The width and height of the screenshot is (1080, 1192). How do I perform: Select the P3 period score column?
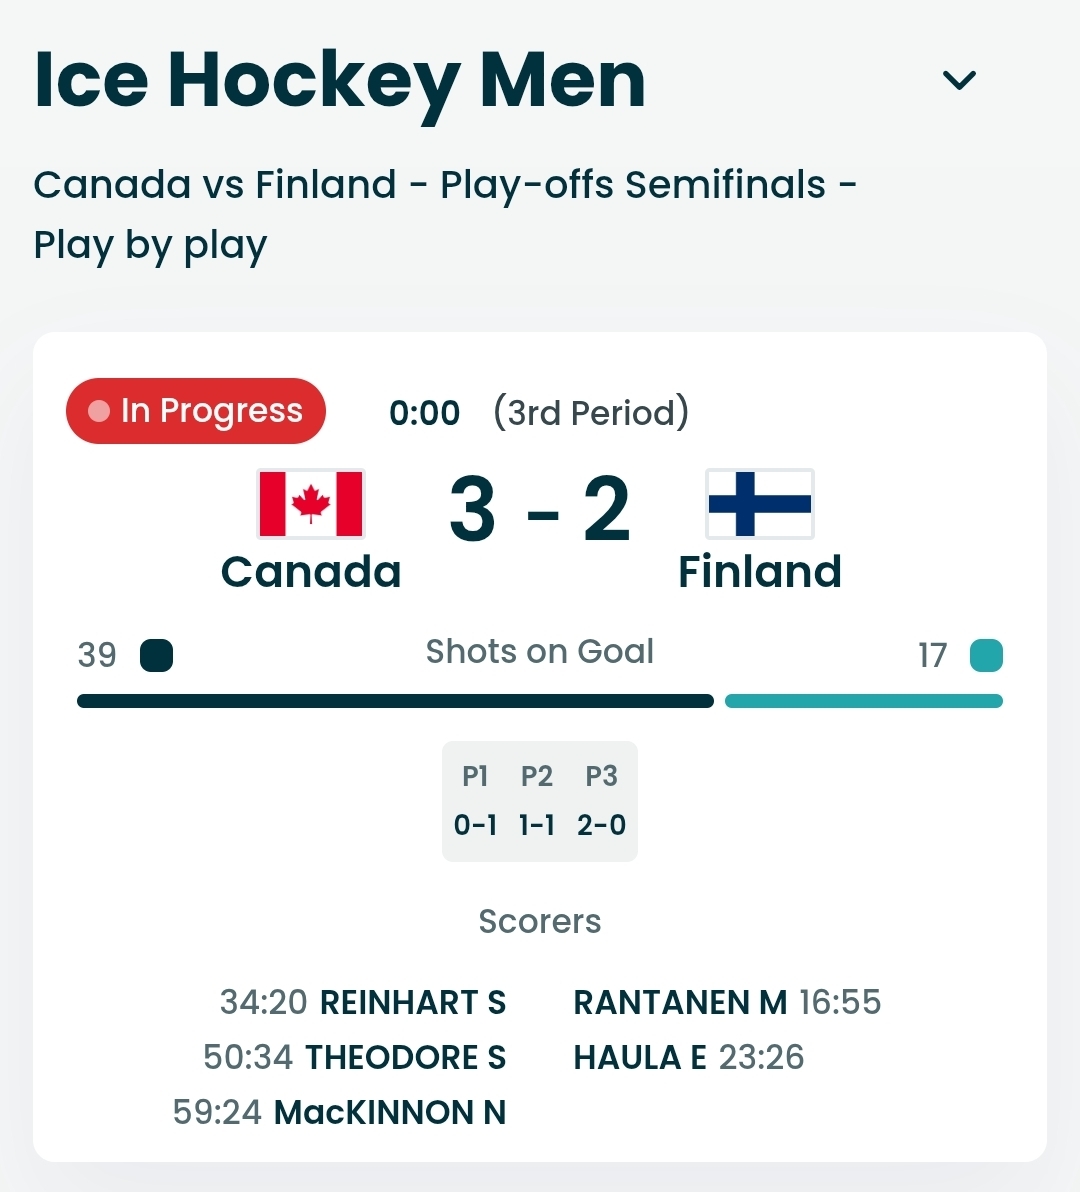[x=601, y=801]
